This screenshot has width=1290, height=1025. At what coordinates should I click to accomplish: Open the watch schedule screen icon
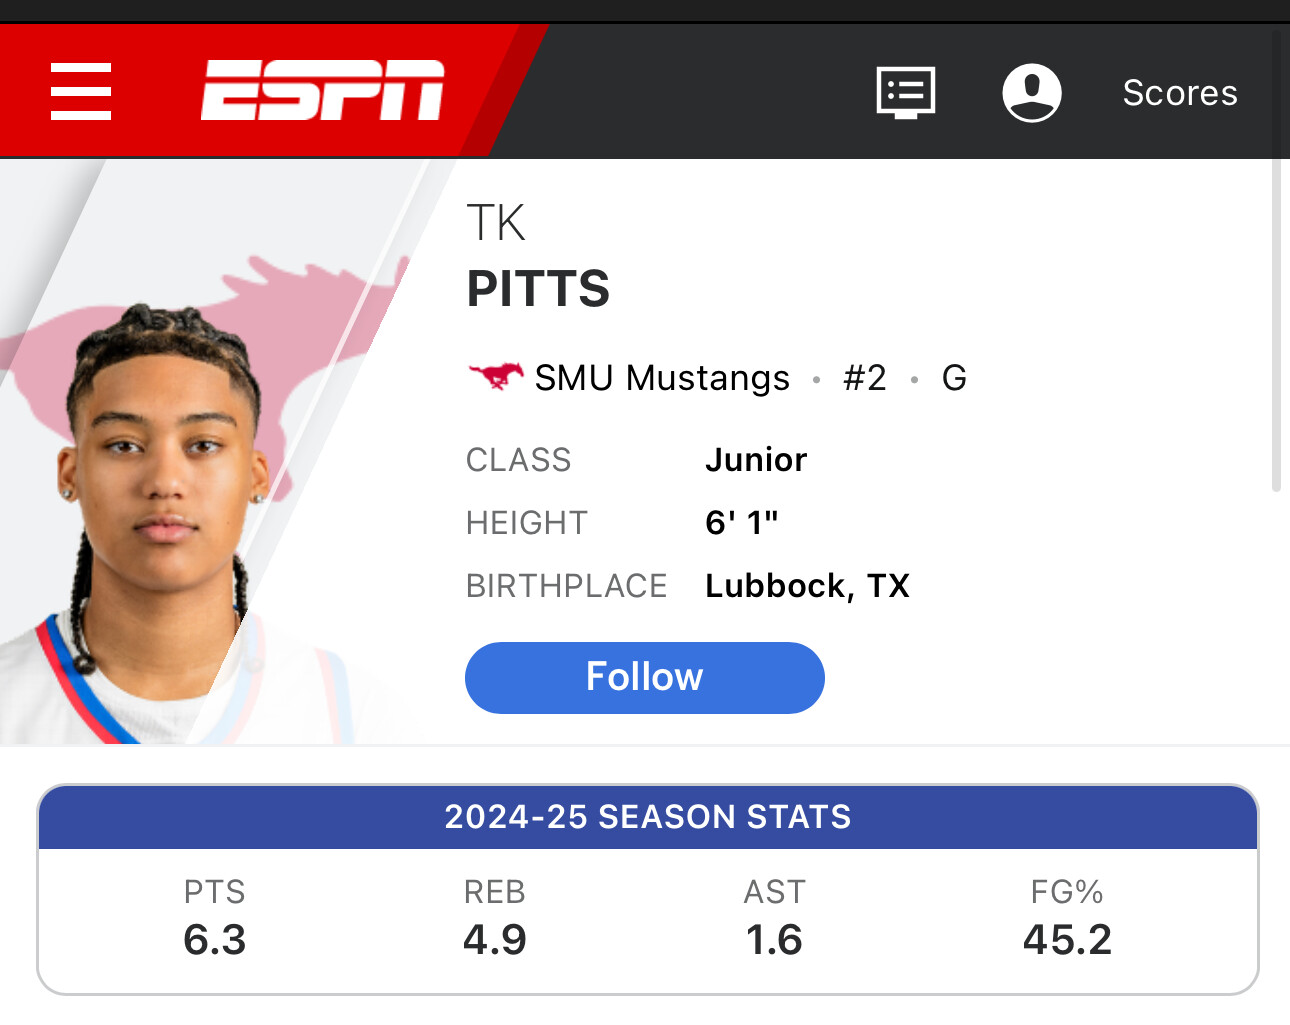click(906, 92)
